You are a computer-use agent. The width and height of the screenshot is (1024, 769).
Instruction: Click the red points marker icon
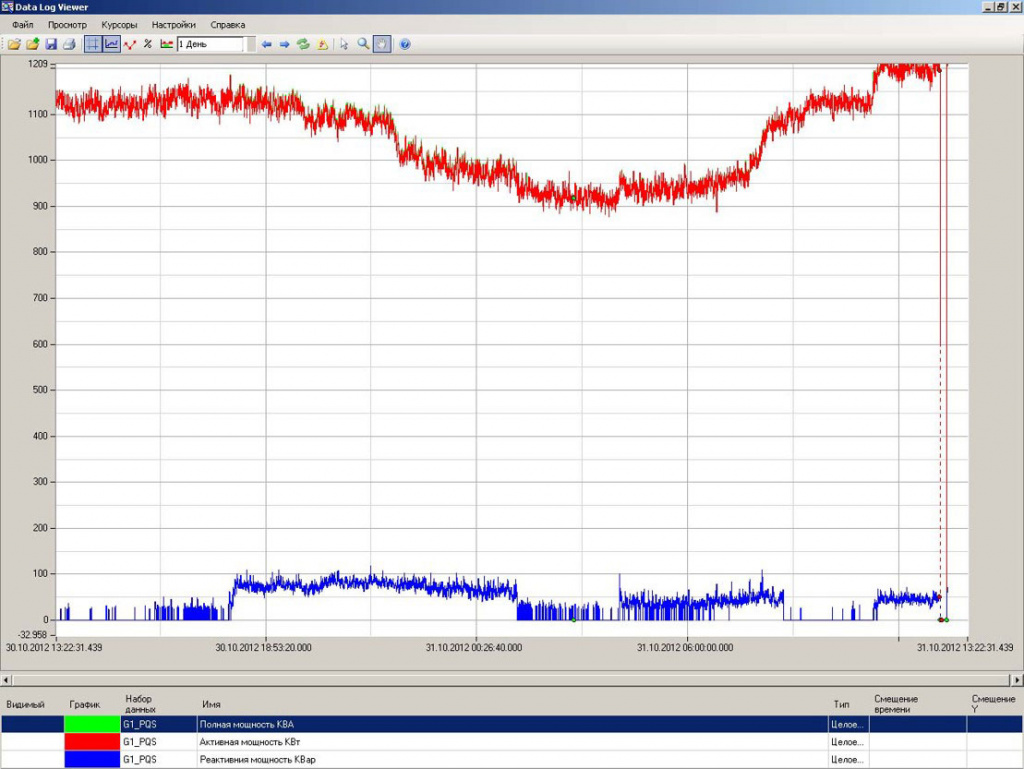[130, 44]
